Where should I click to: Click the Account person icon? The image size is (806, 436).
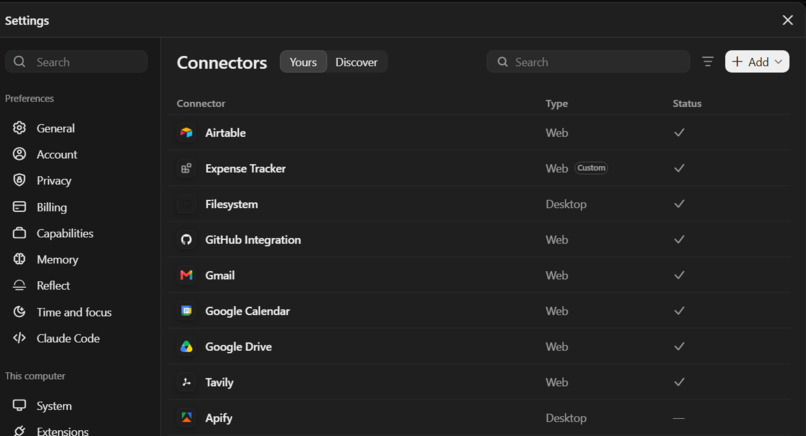(x=20, y=154)
